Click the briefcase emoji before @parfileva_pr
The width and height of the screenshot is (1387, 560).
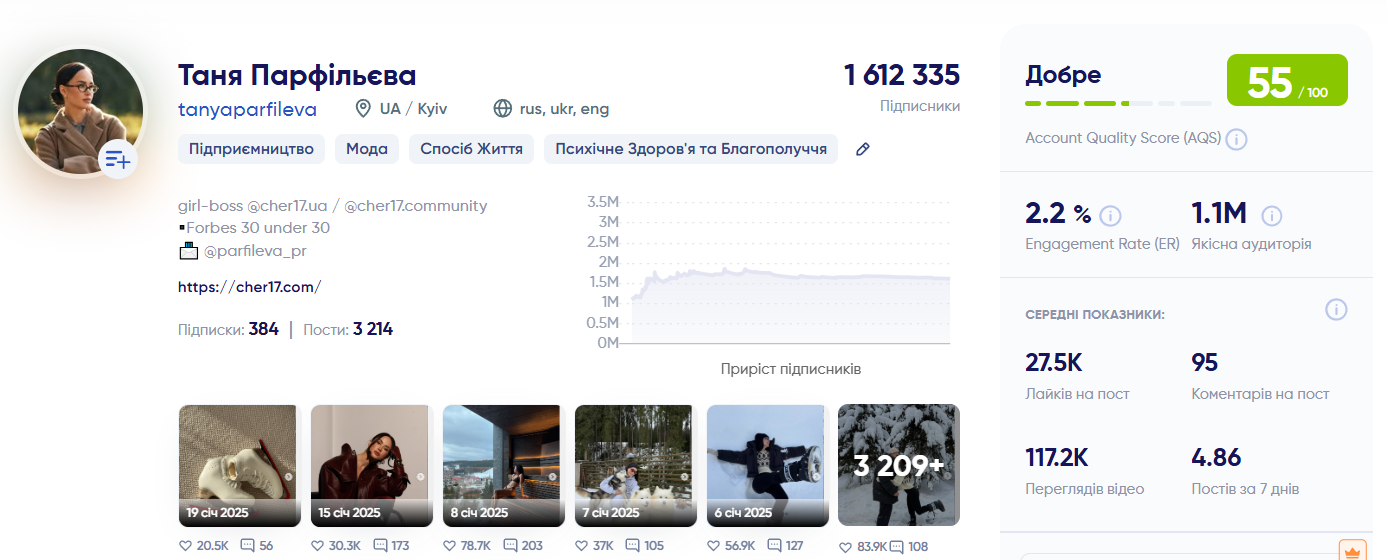pos(189,251)
